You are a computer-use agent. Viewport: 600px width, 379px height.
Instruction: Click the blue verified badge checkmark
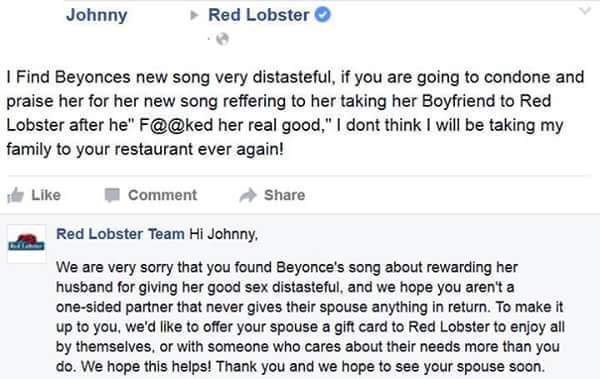coord(323,15)
